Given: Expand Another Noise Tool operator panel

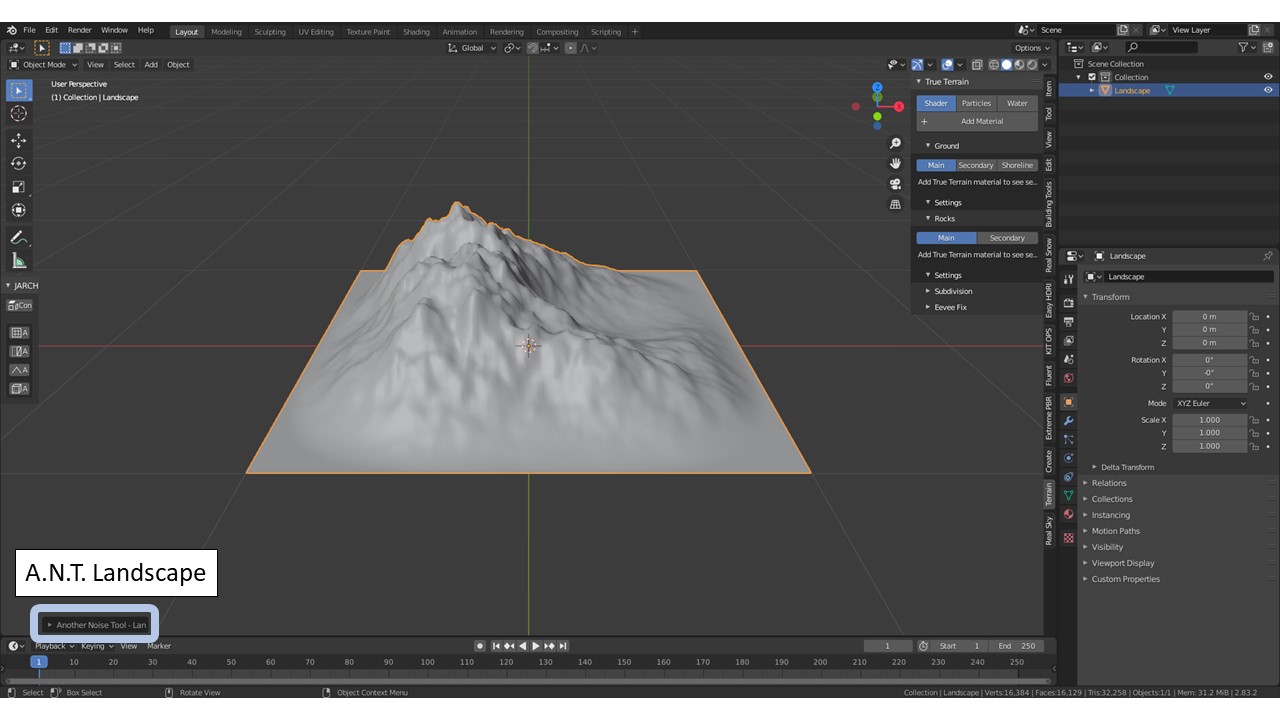Looking at the screenshot, I should pos(97,625).
